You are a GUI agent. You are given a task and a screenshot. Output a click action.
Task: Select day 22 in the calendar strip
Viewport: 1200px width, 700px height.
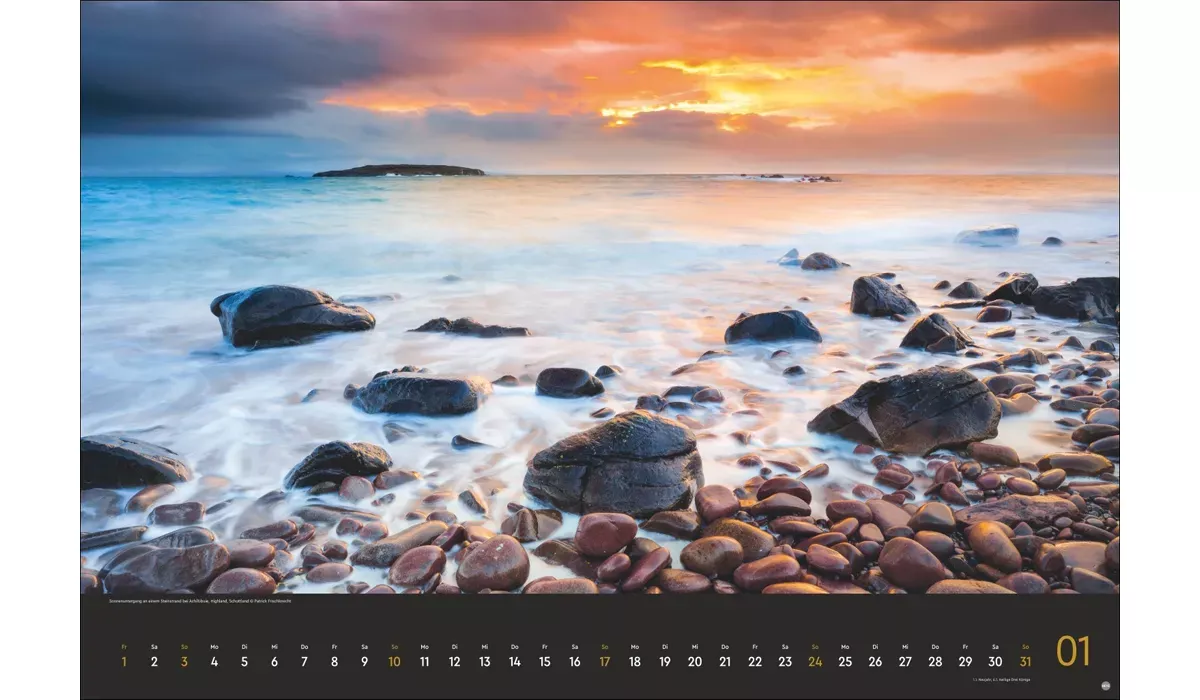(x=754, y=656)
